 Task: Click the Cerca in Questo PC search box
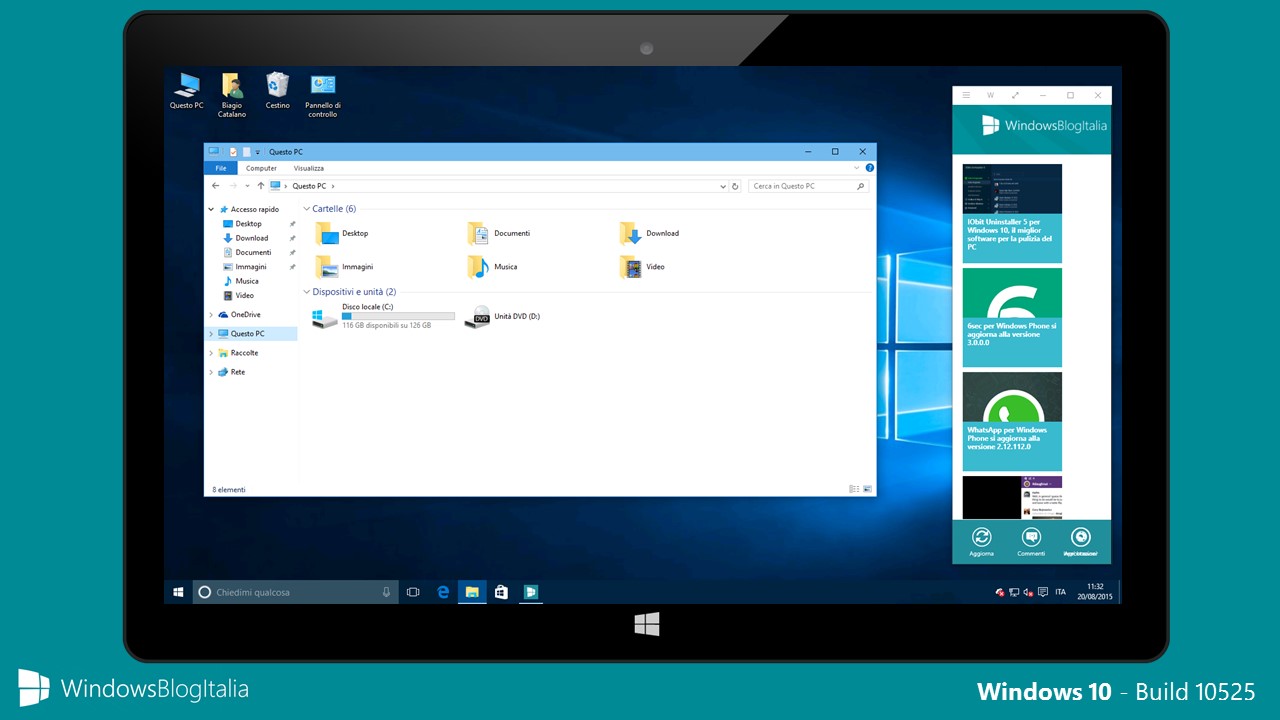pos(808,186)
